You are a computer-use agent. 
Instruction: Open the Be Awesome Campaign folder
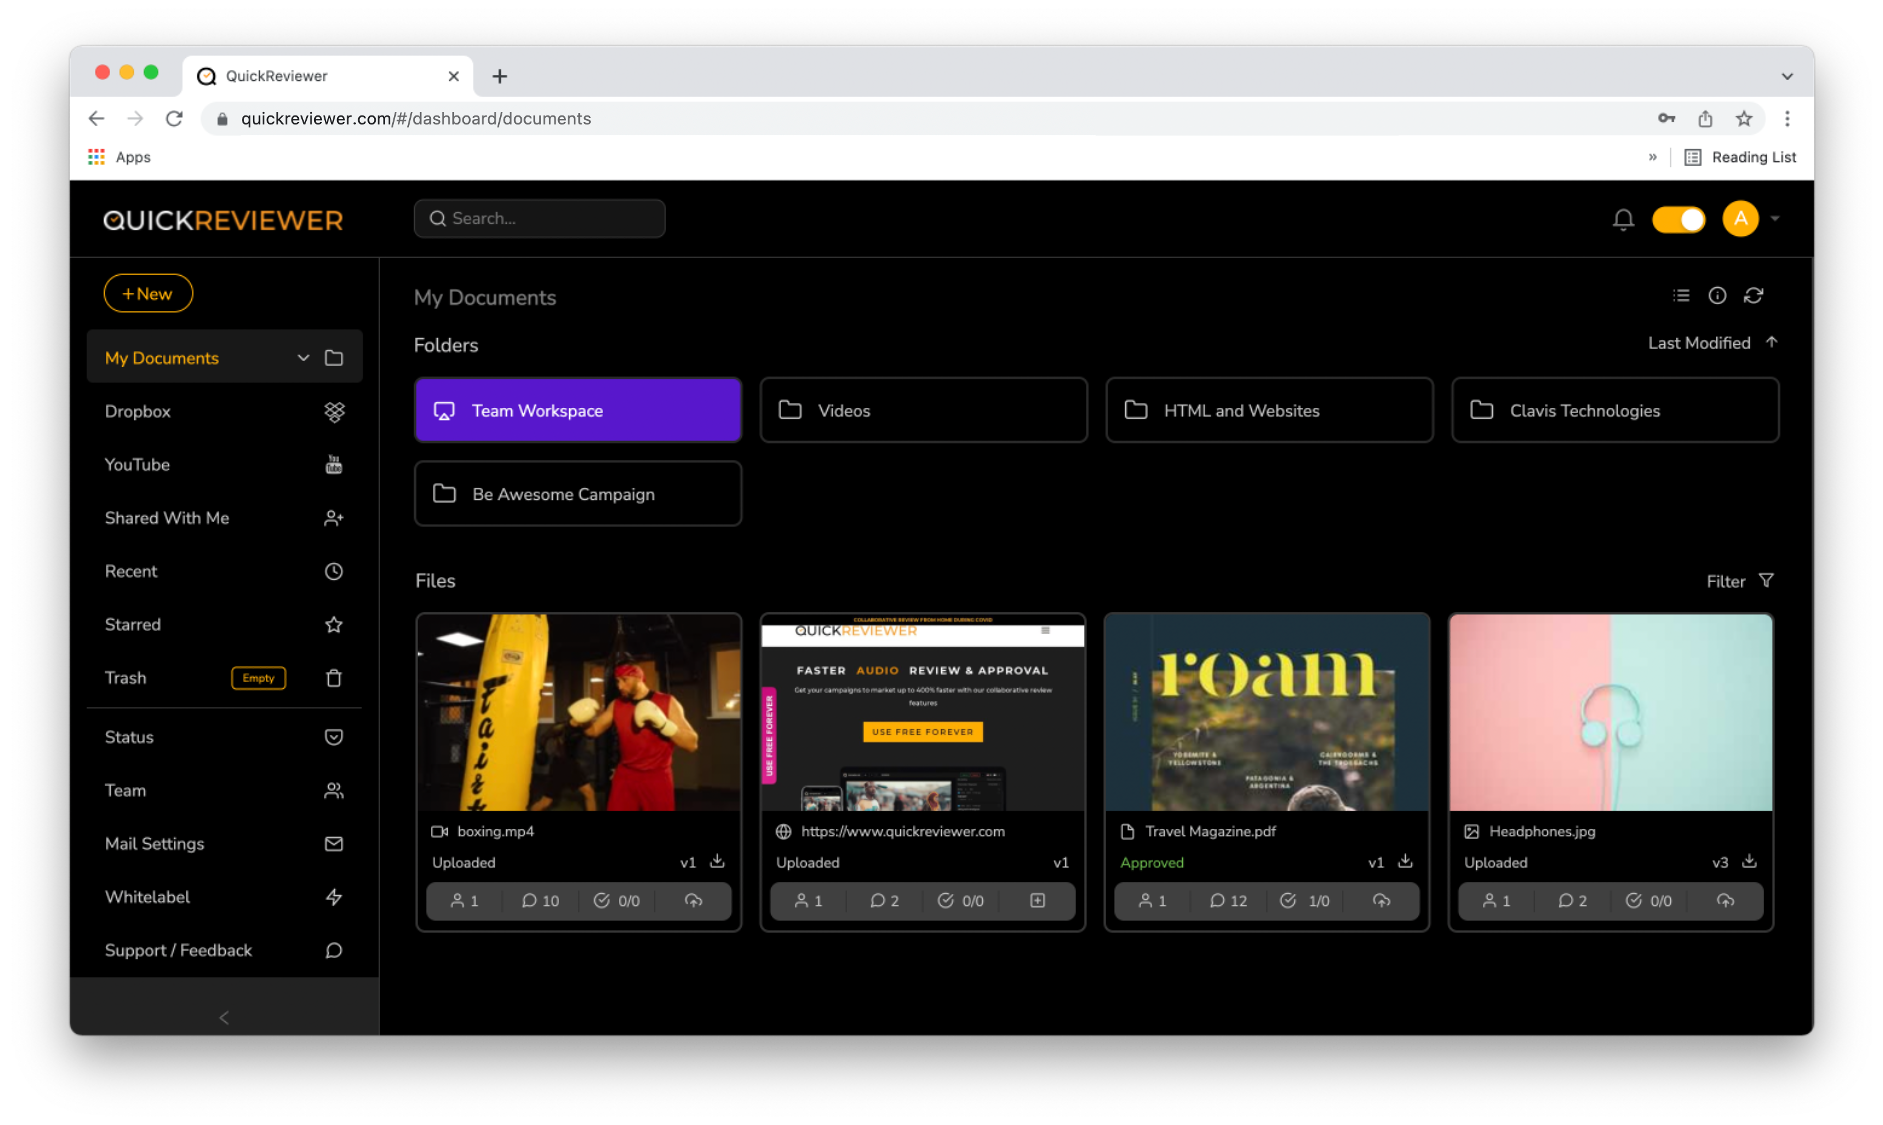point(578,494)
